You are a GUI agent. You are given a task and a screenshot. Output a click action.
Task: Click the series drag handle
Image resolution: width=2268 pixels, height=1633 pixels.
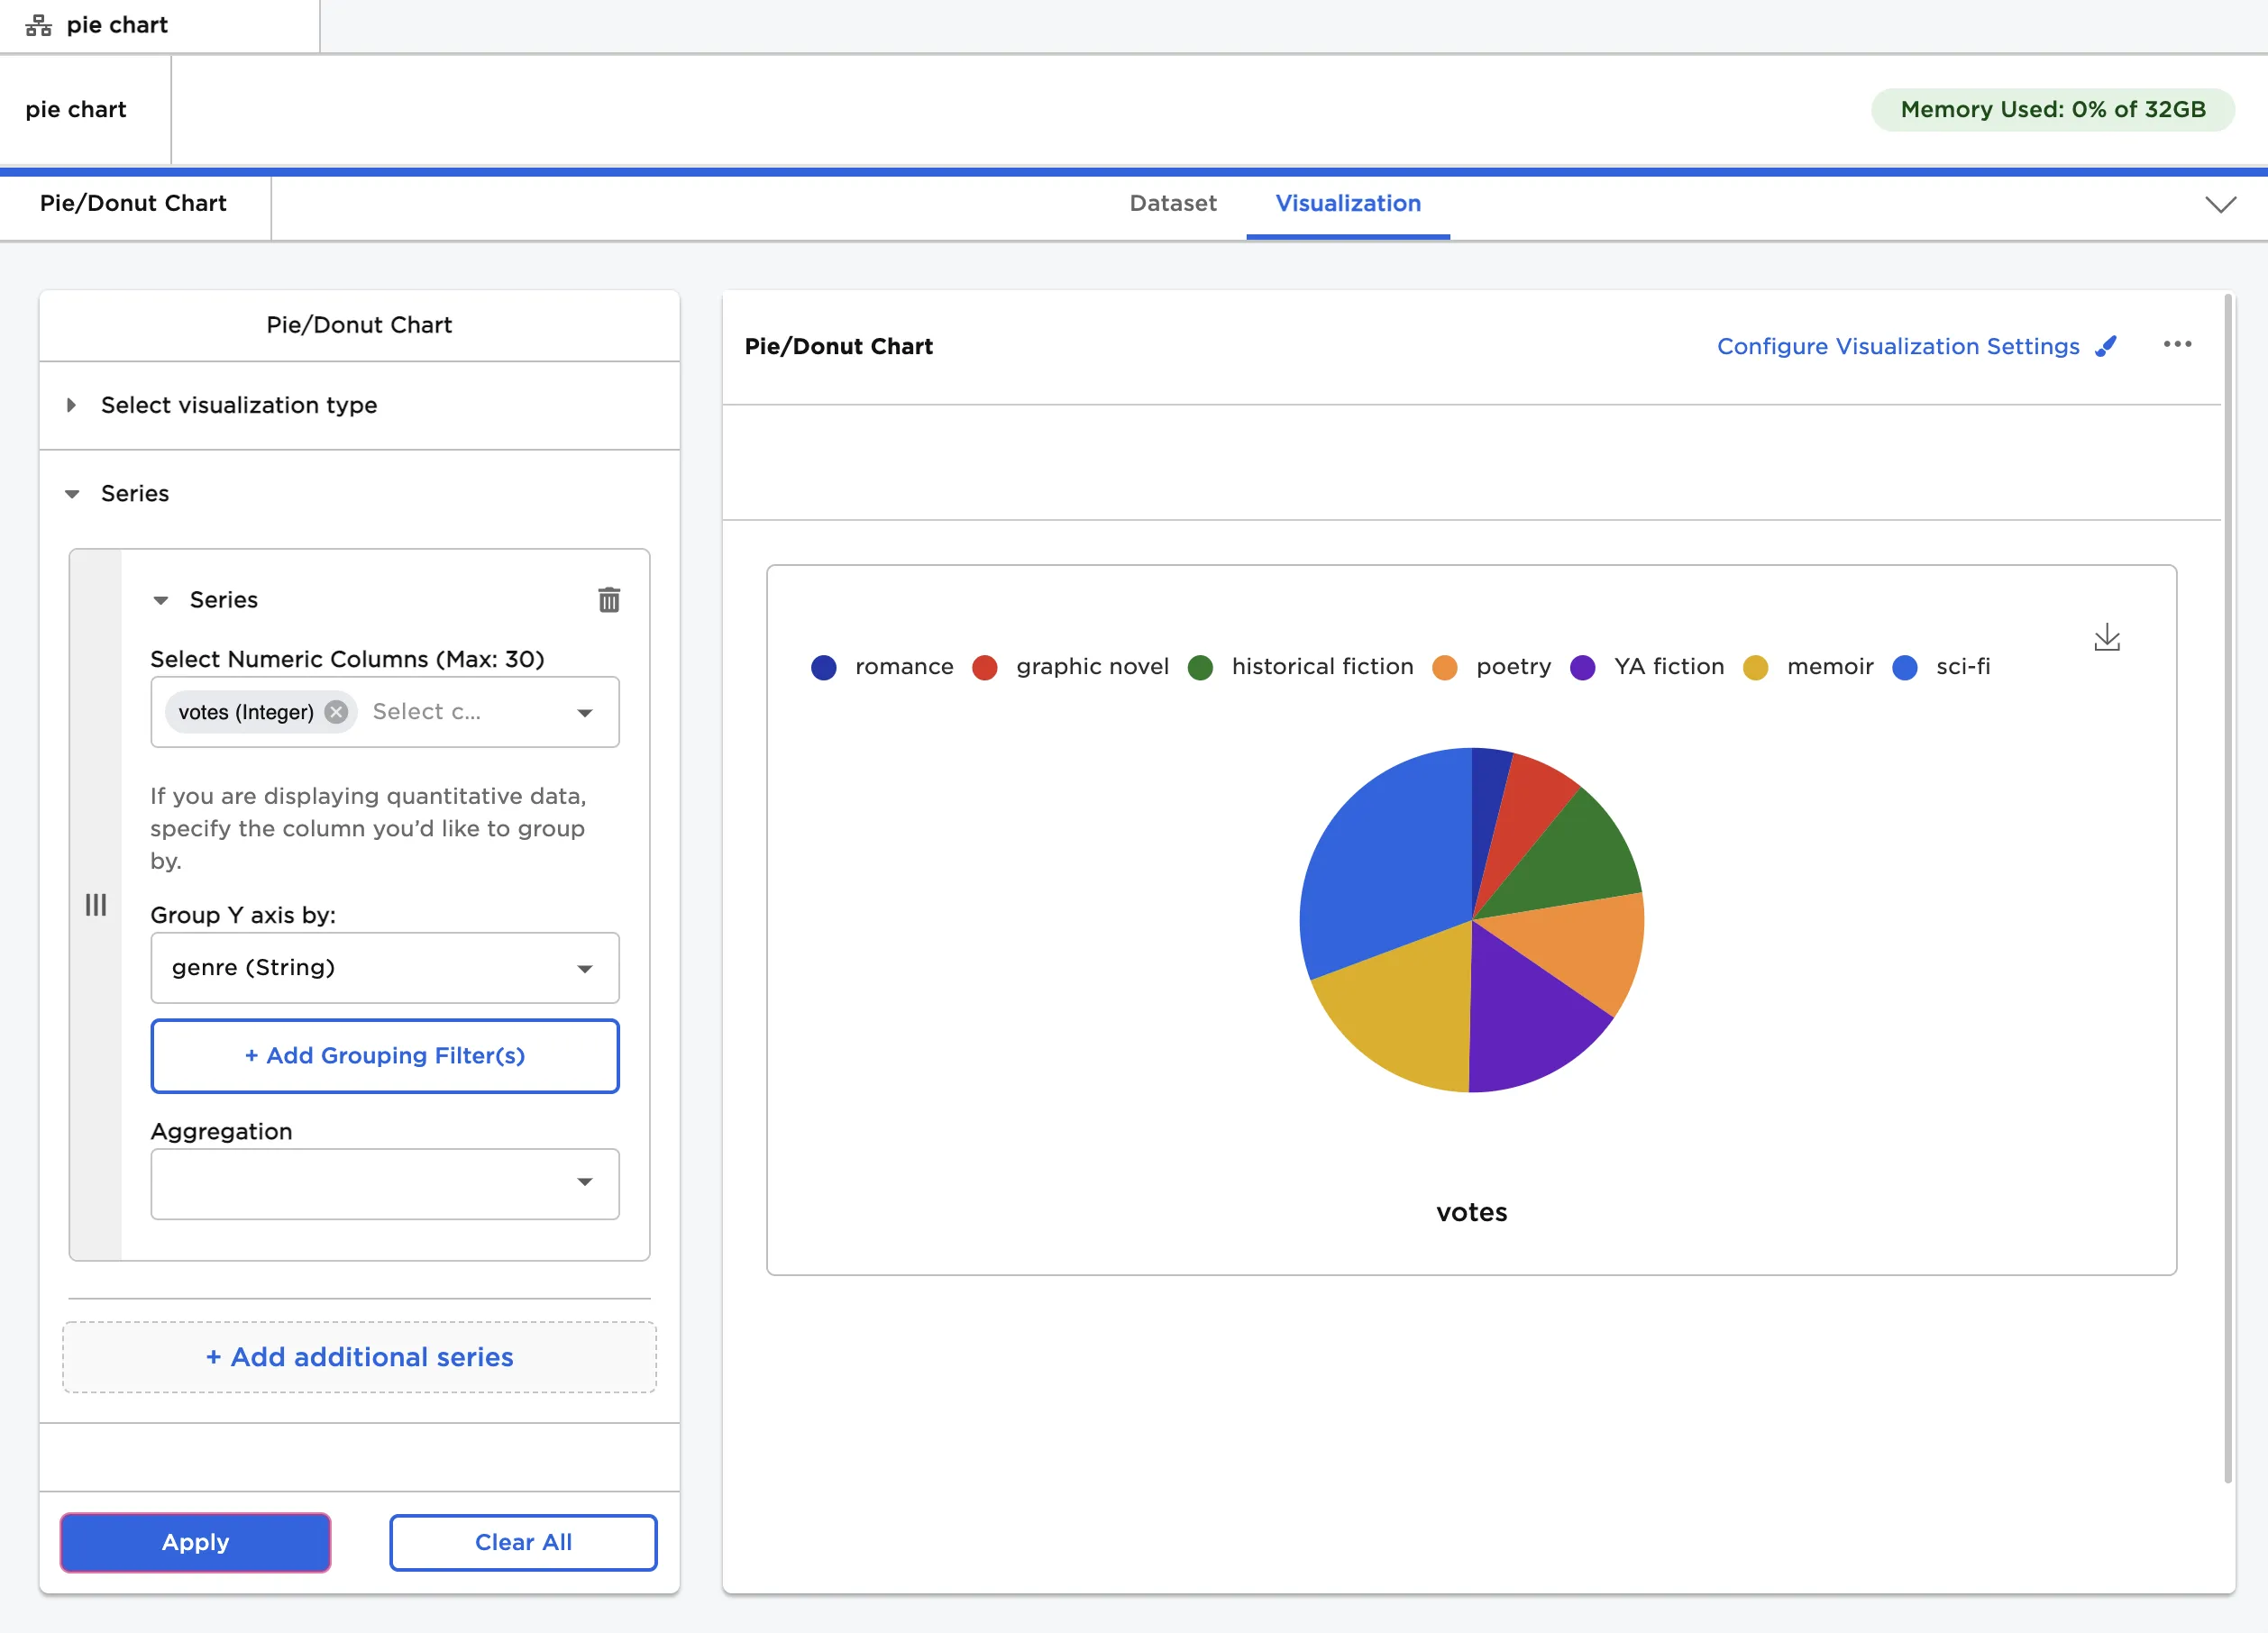tap(95, 905)
